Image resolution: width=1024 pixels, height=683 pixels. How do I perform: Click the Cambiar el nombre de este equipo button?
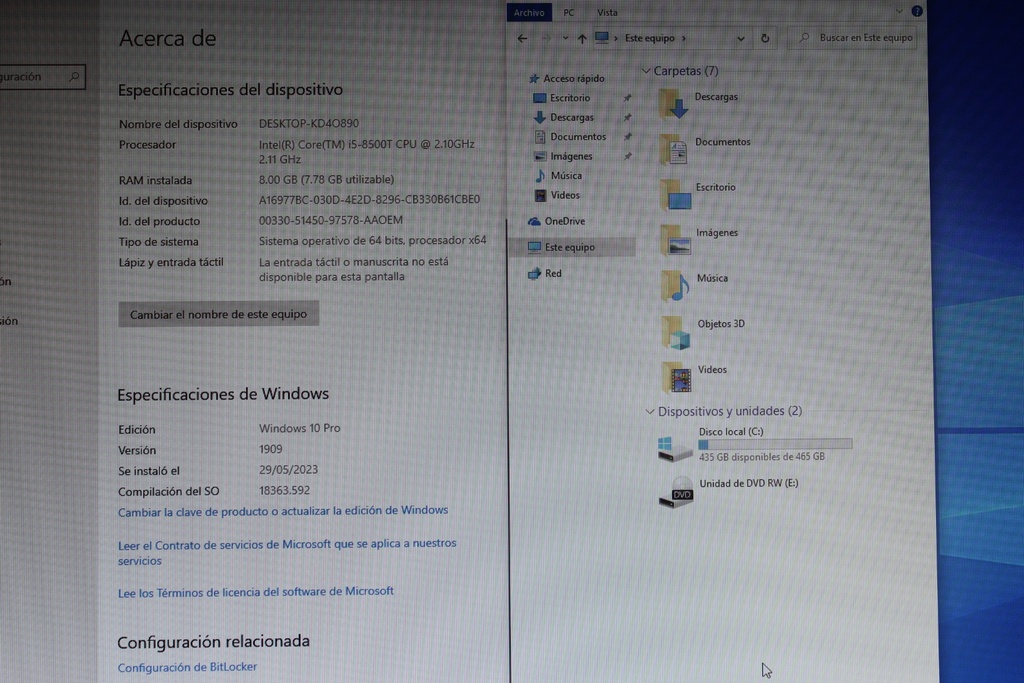point(219,314)
